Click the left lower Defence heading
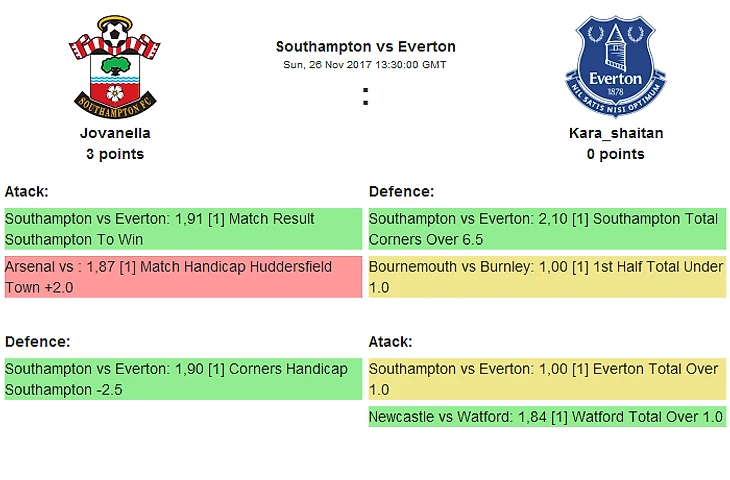This screenshot has width=730, height=480. click(37, 341)
